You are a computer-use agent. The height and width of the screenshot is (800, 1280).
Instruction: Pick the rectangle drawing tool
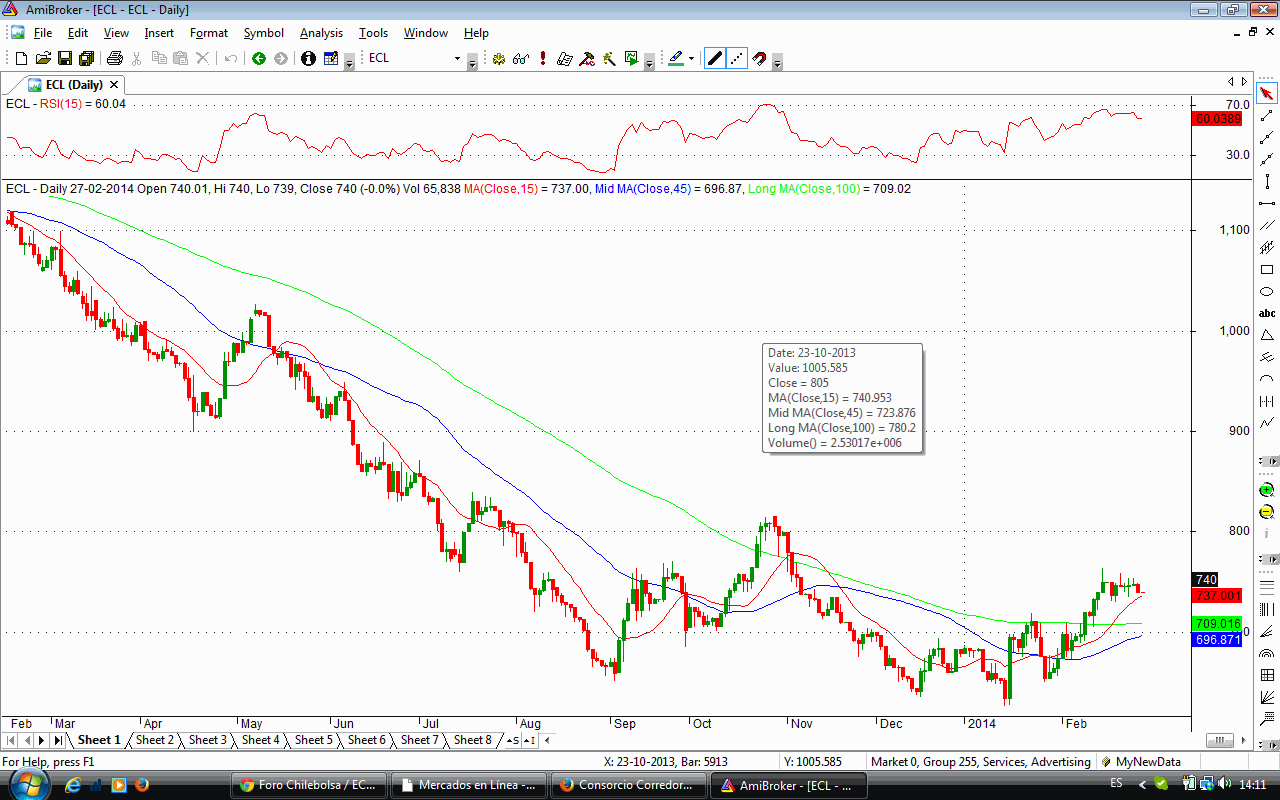point(1267,270)
